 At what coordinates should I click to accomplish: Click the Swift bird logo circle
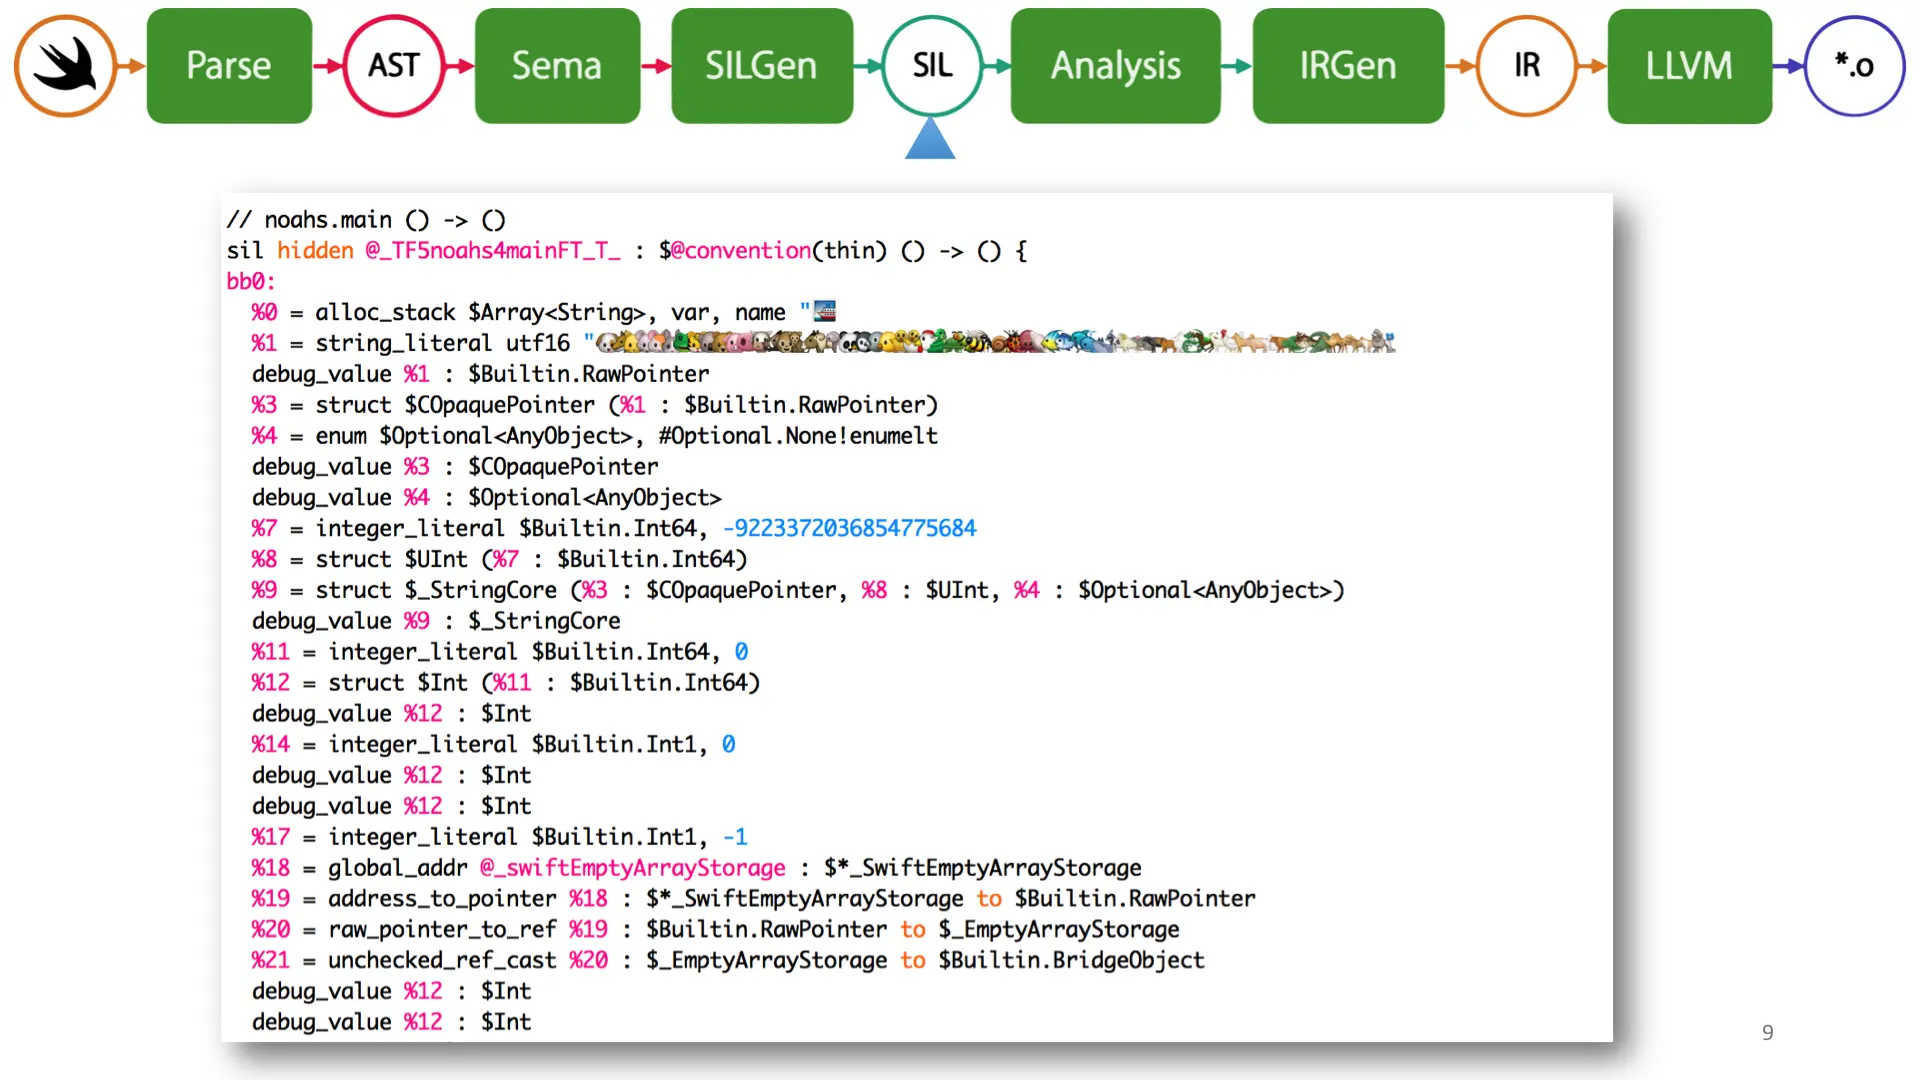click(x=65, y=66)
